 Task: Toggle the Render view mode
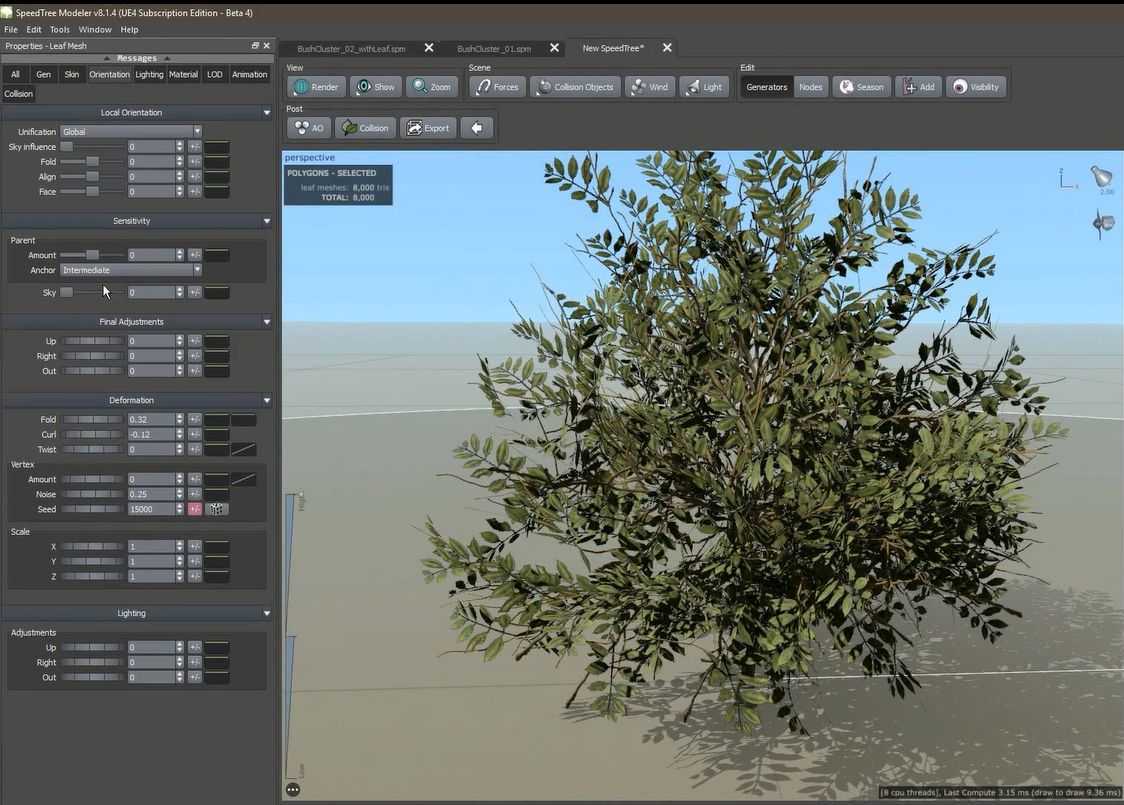[x=316, y=87]
